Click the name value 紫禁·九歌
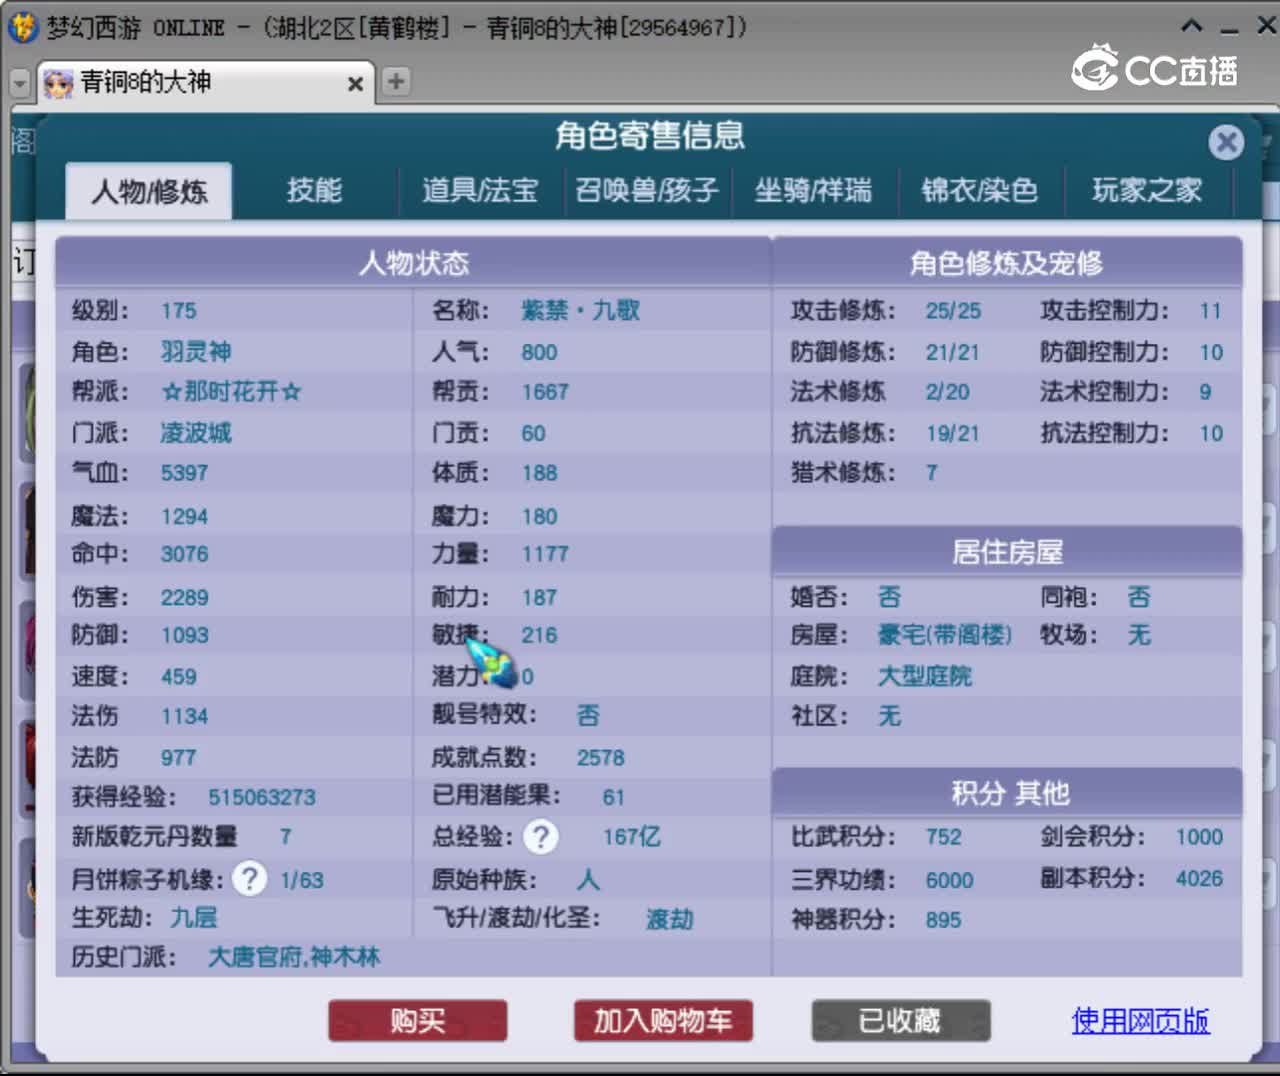This screenshot has height=1076, width=1280. [580, 311]
